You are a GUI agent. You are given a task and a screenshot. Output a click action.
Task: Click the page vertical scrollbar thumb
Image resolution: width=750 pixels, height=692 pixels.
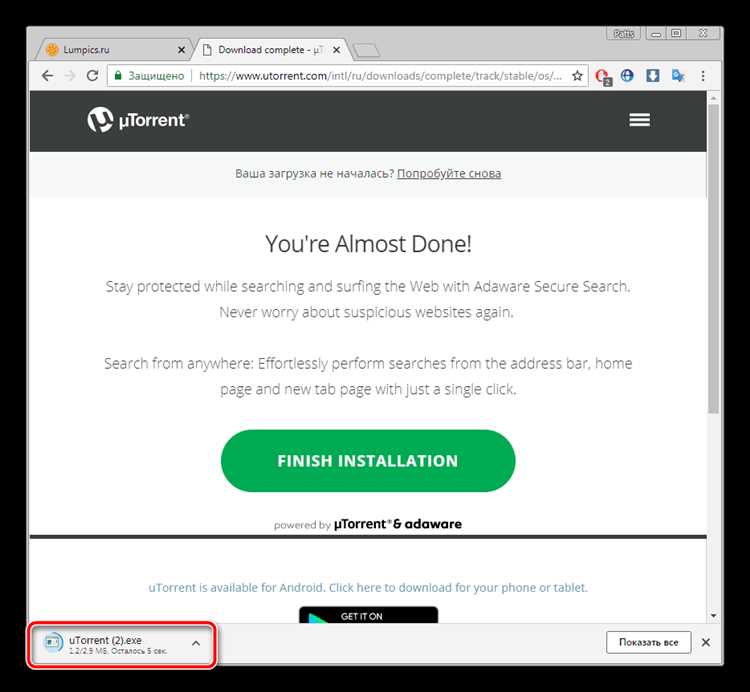(x=713, y=258)
